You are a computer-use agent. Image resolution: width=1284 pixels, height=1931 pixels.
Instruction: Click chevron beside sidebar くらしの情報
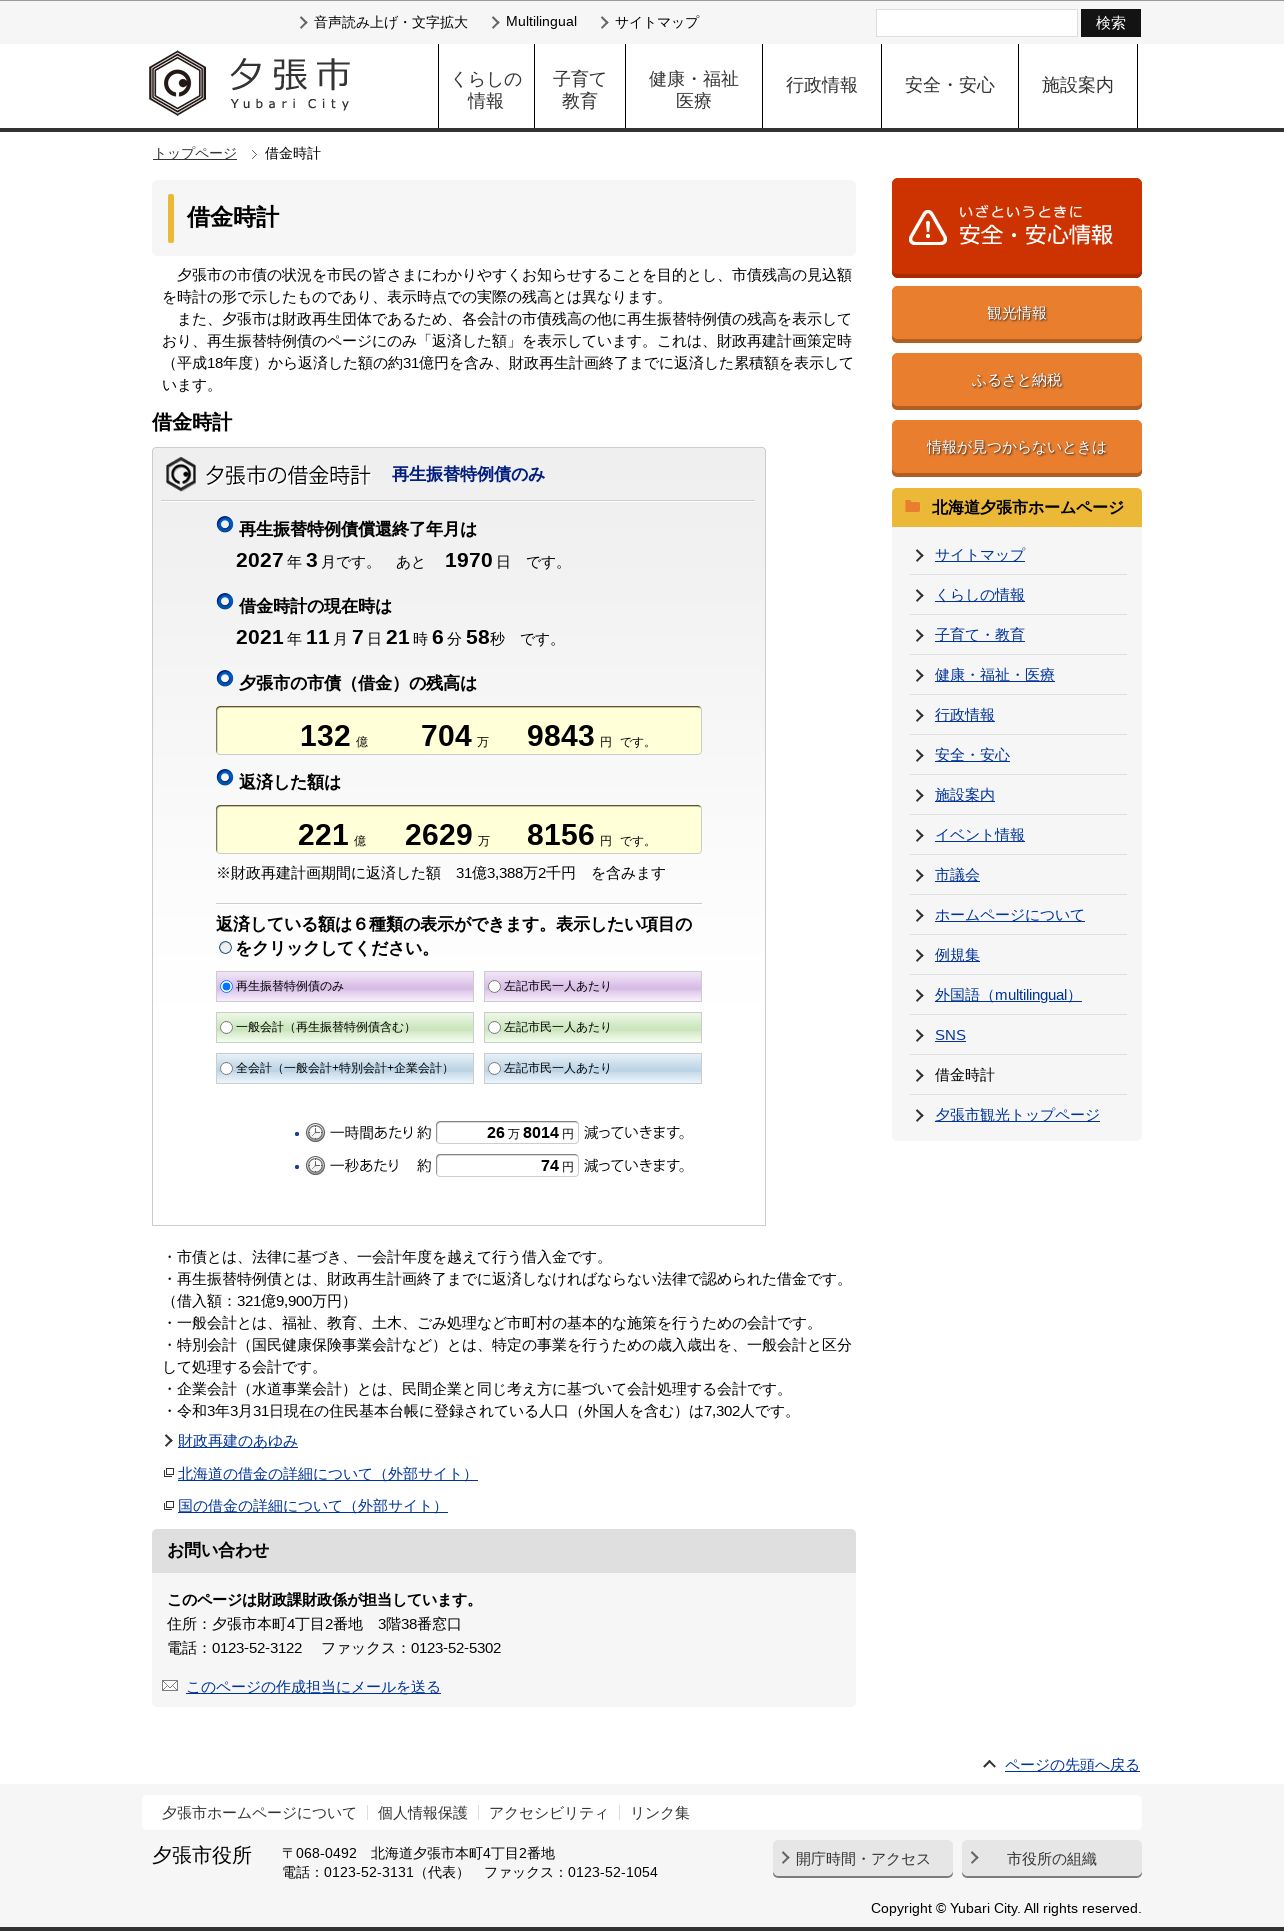[x=919, y=595]
